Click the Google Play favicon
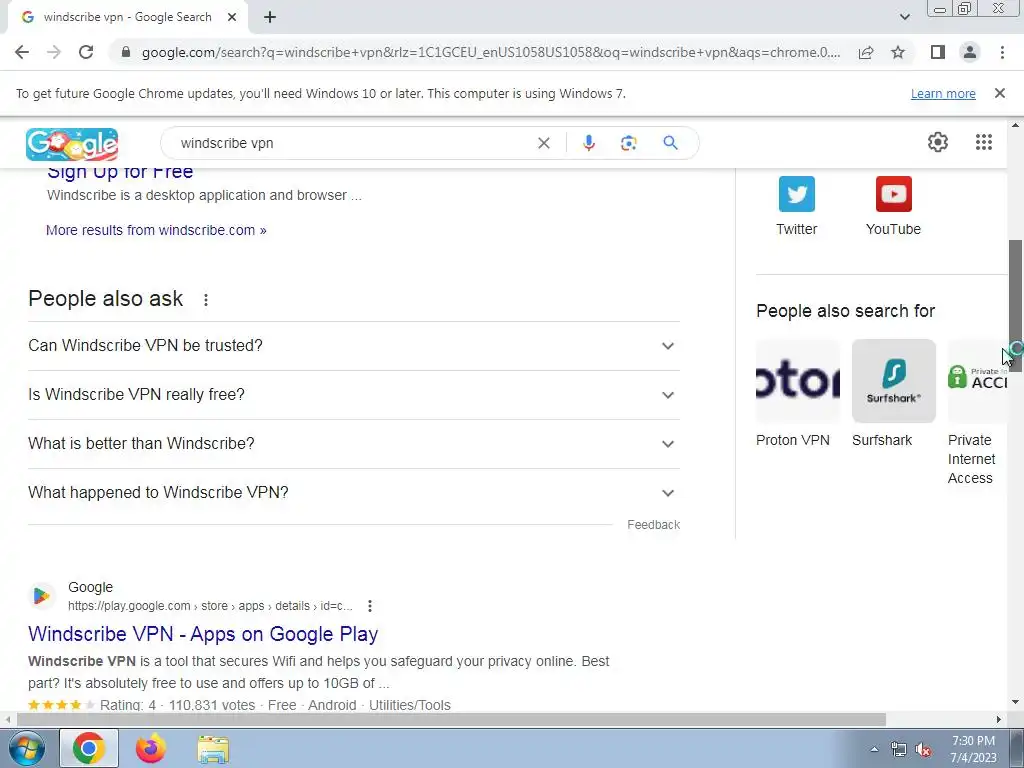The height and width of the screenshot is (768, 1024). tap(41, 596)
